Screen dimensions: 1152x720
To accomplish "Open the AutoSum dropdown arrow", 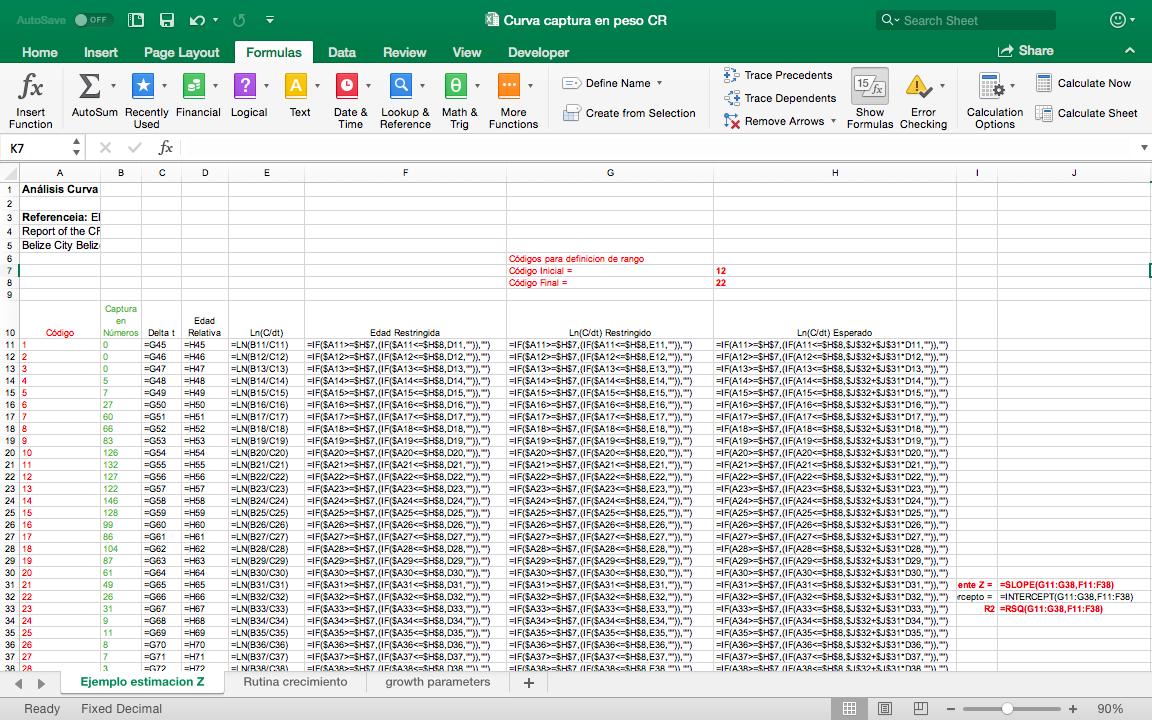I will click(113, 86).
